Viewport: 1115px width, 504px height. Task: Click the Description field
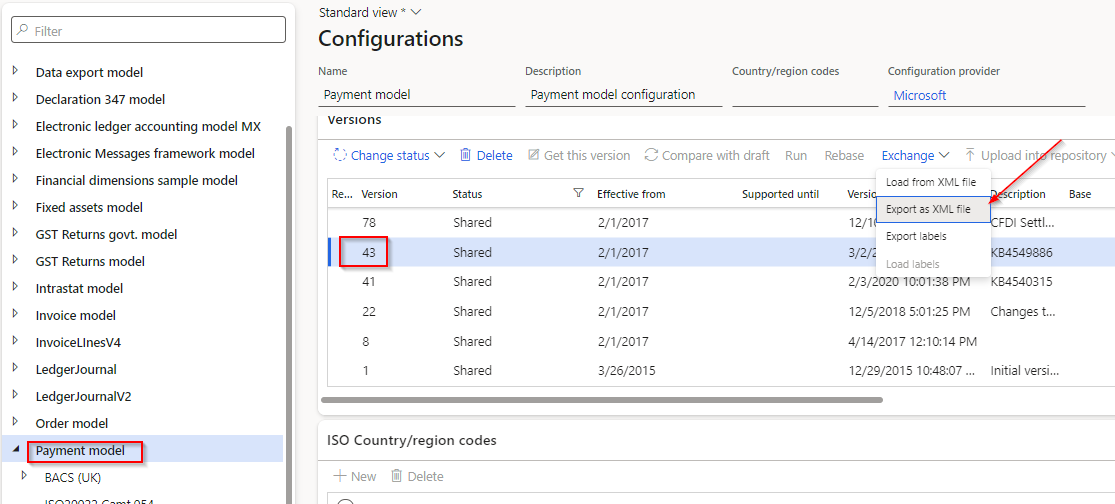(x=624, y=95)
